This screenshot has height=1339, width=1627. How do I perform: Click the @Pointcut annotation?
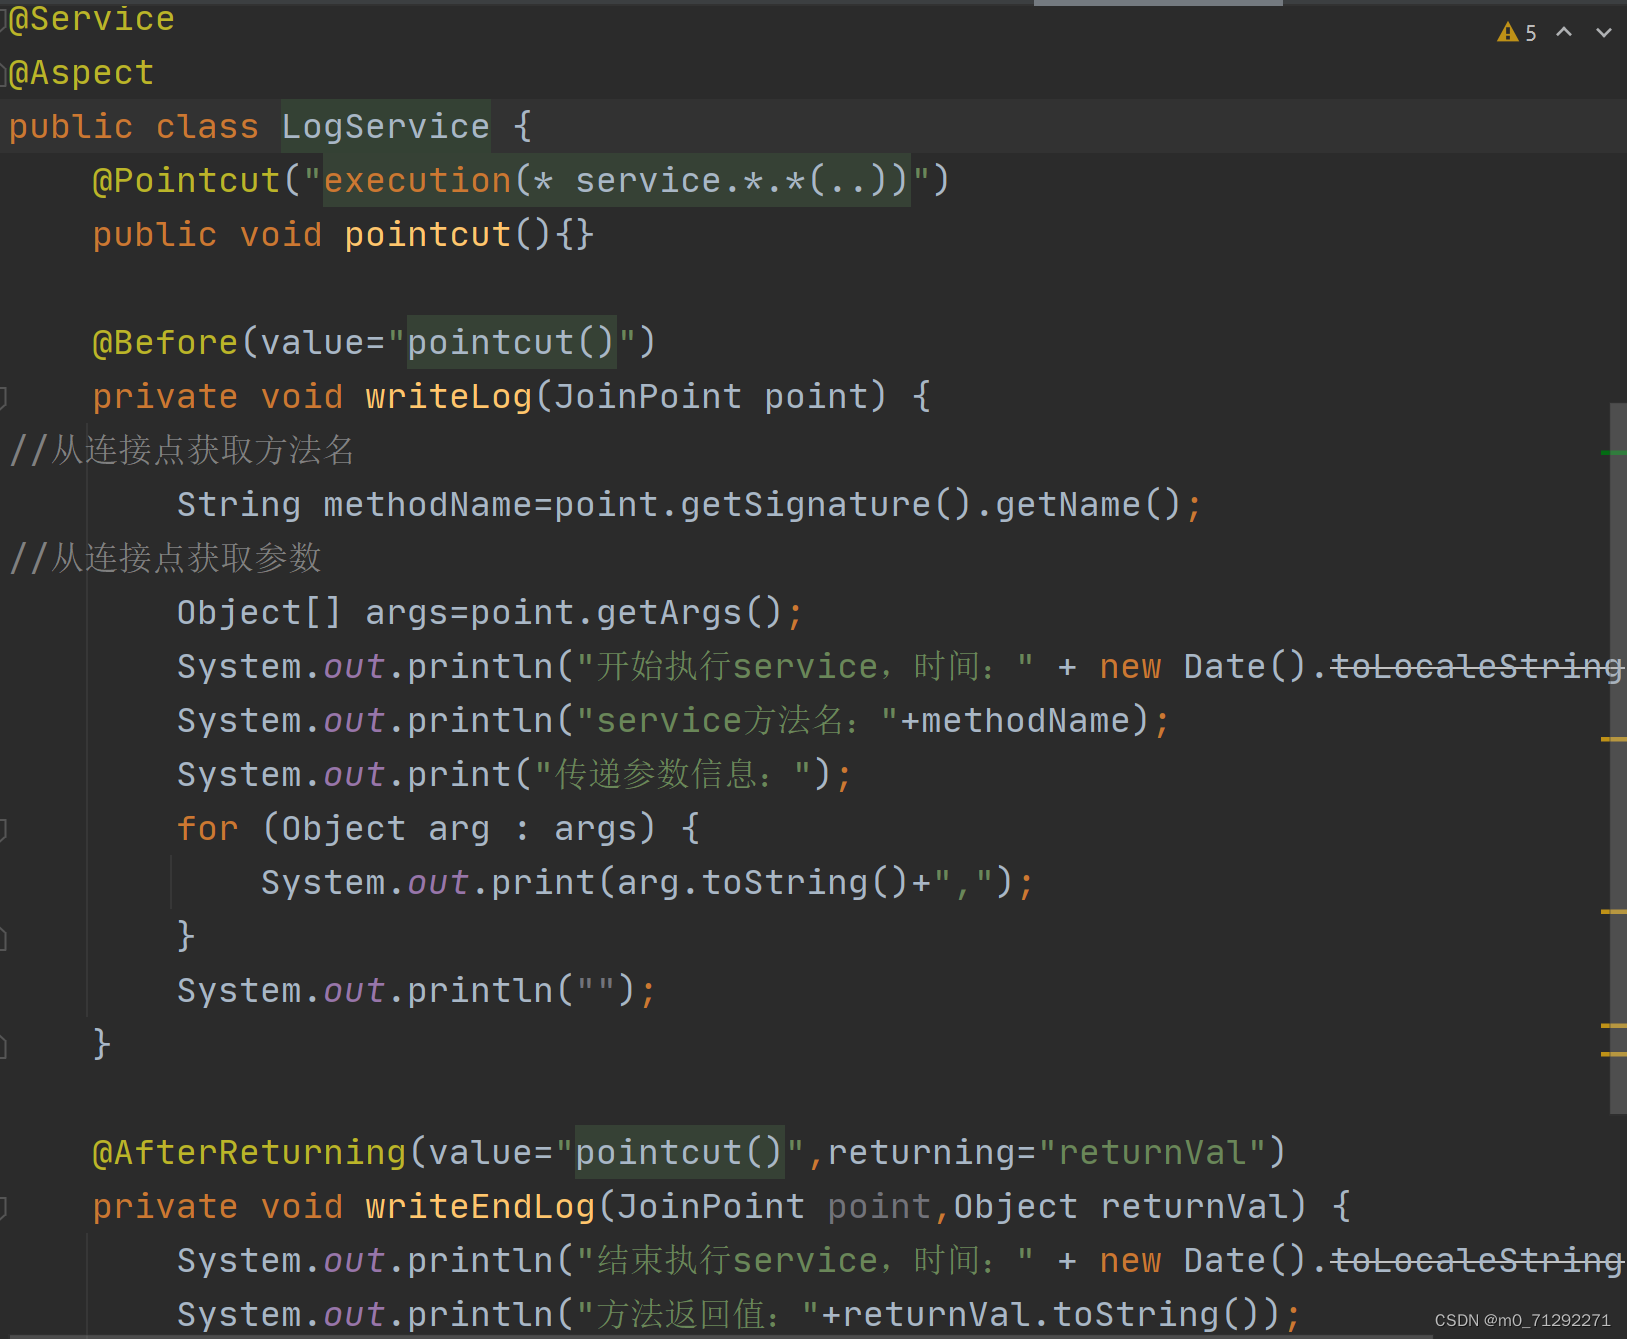(x=187, y=181)
